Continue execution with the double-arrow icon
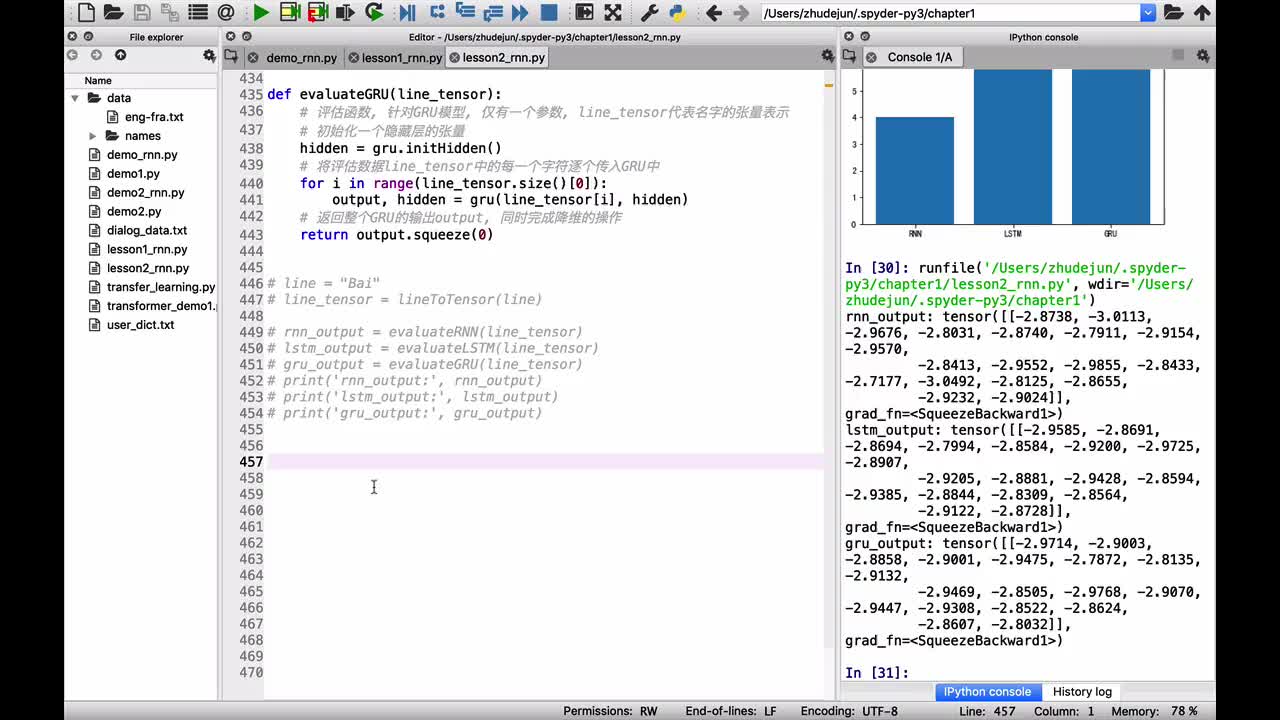This screenshot has height=720, width=1280. point(520,13)
